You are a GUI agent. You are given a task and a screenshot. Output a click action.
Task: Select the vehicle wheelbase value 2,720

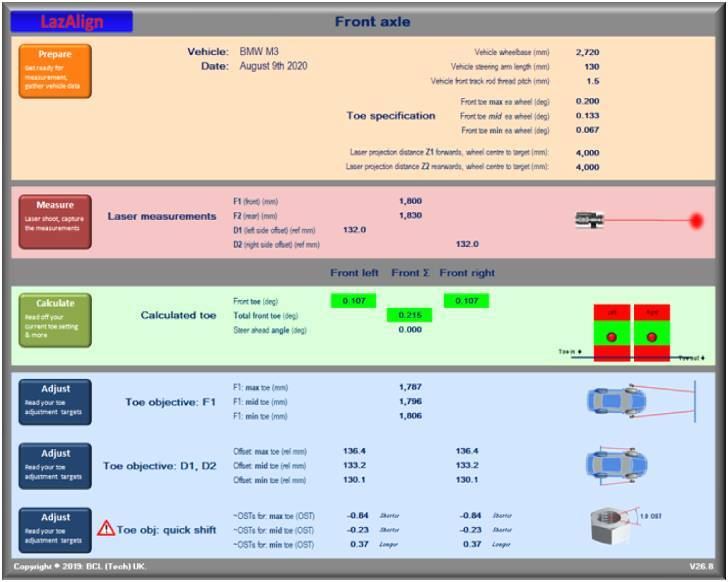tap(587, 51)
